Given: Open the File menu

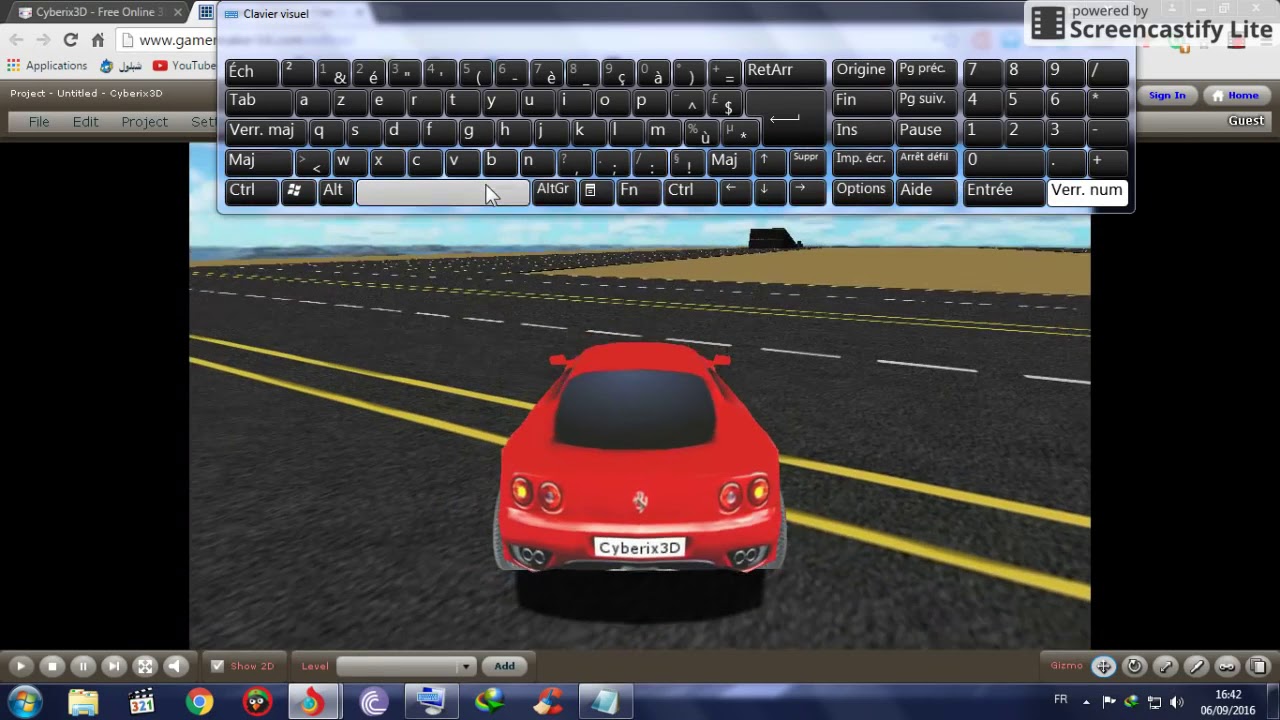Looking at the screenshot, I should point(39,121).
